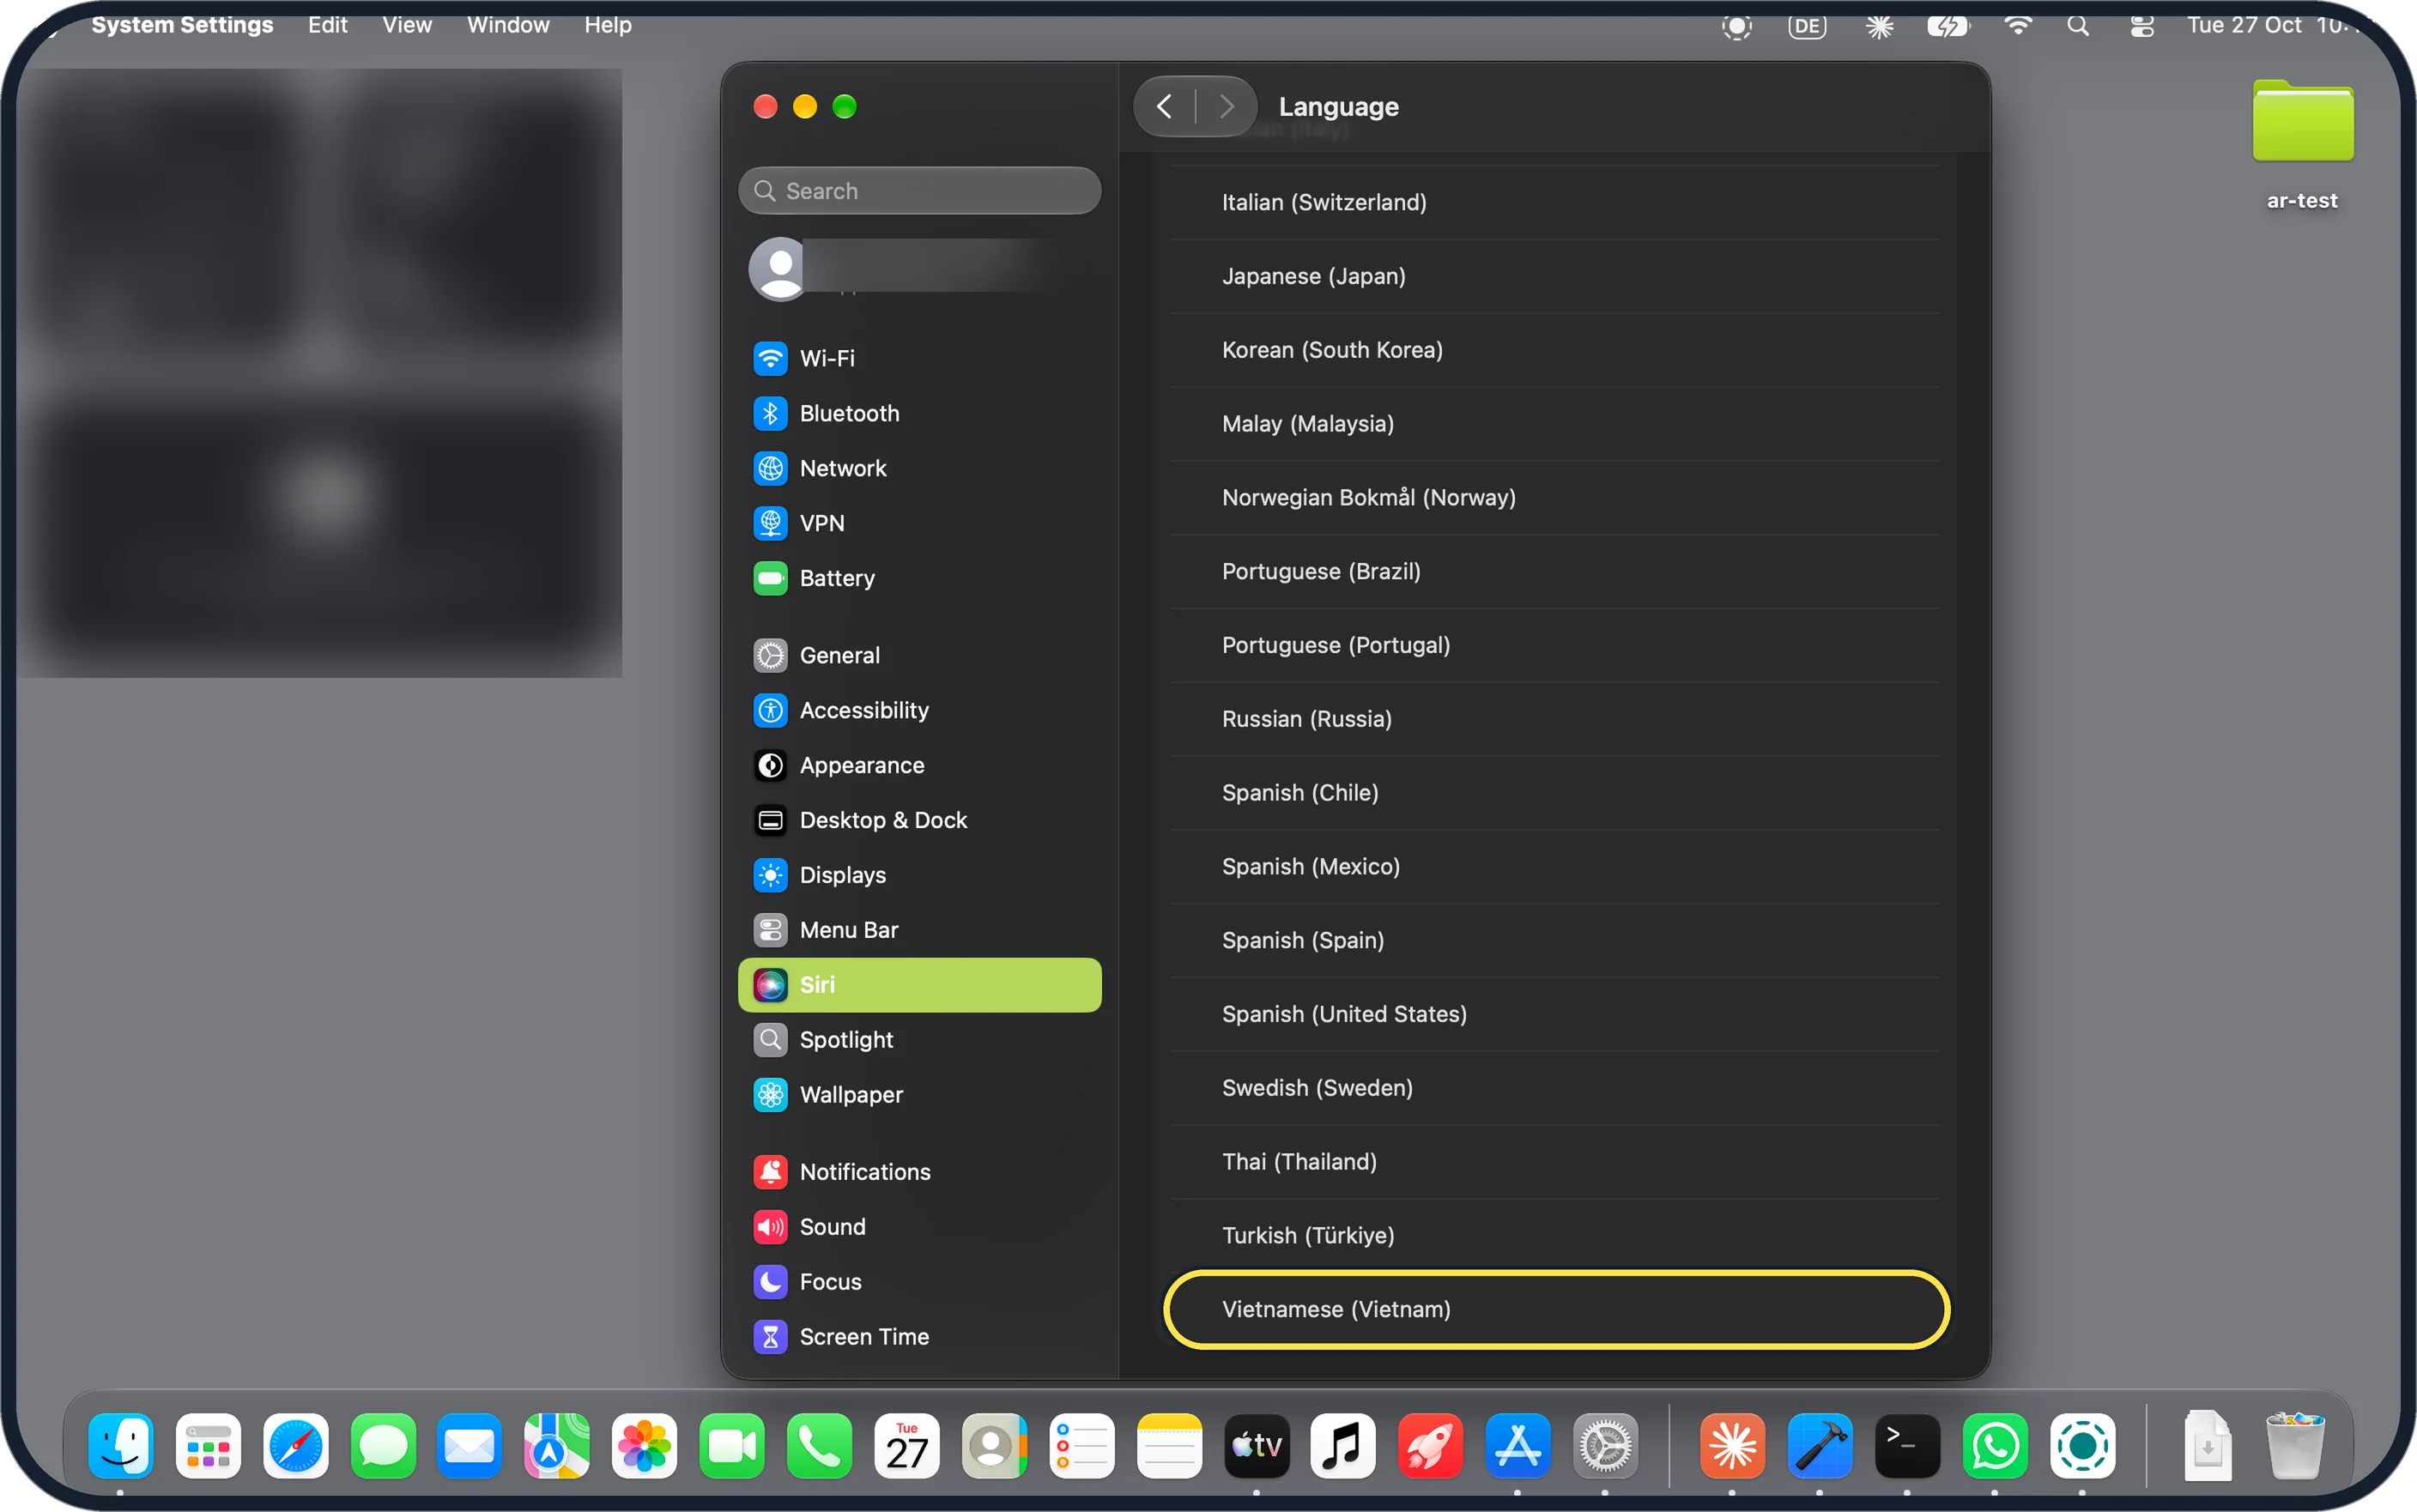Choose Malay (Malaysia) language

click(1555, 424)
